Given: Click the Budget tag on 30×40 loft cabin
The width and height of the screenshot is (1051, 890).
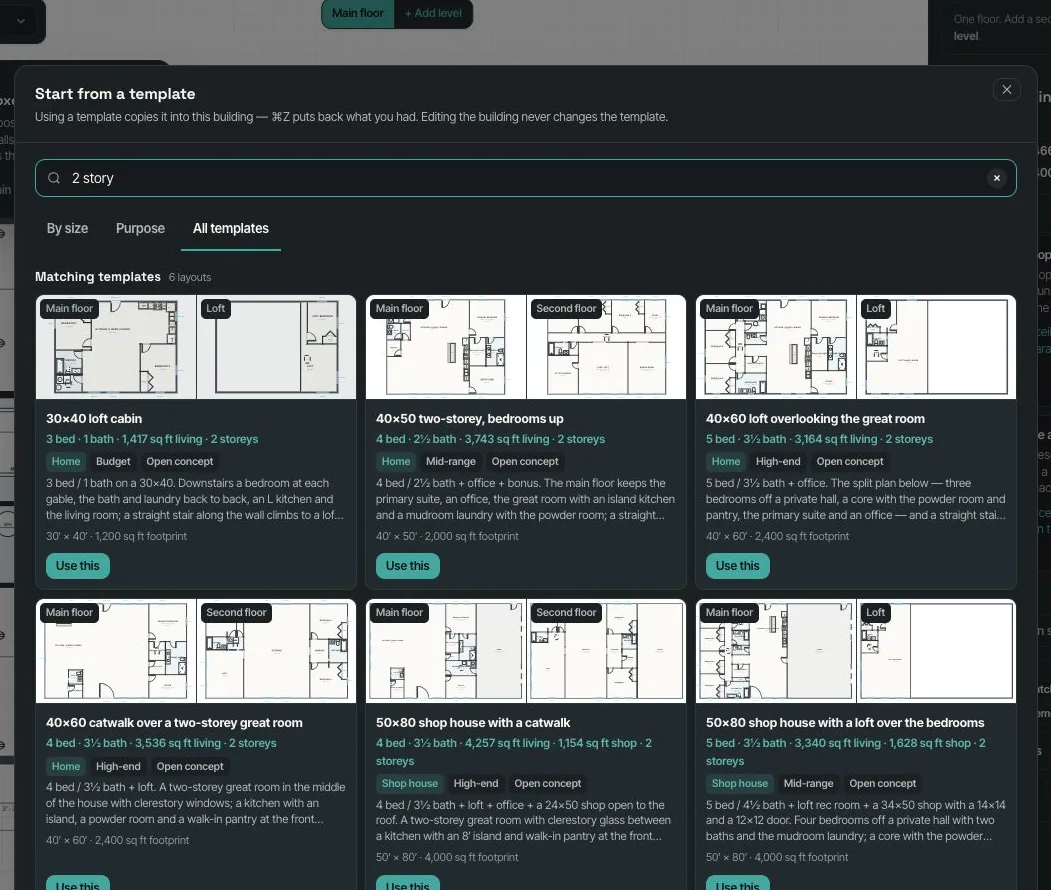Looking at the screenshot, I should [113, 462].
